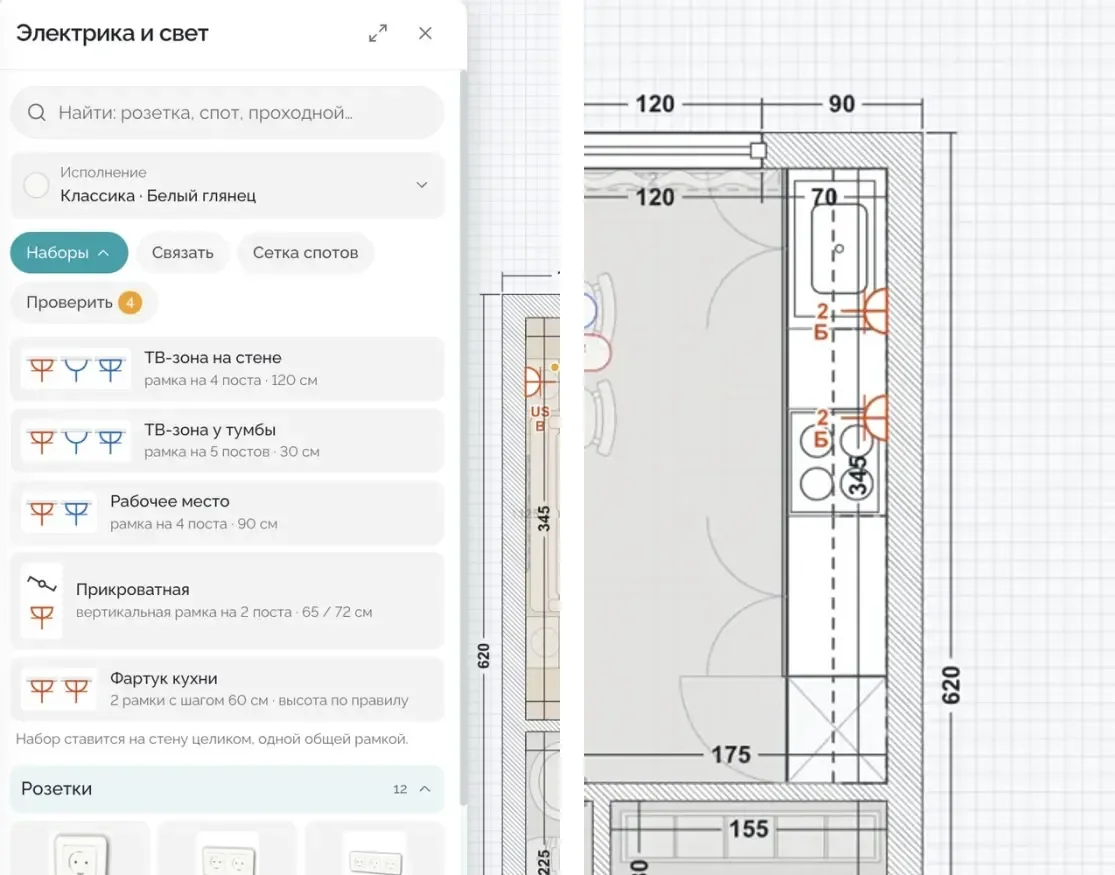Screen dimensions: 1115x875
Task: Click the white gloss finish color circle
Action: (x=36, y=185)
